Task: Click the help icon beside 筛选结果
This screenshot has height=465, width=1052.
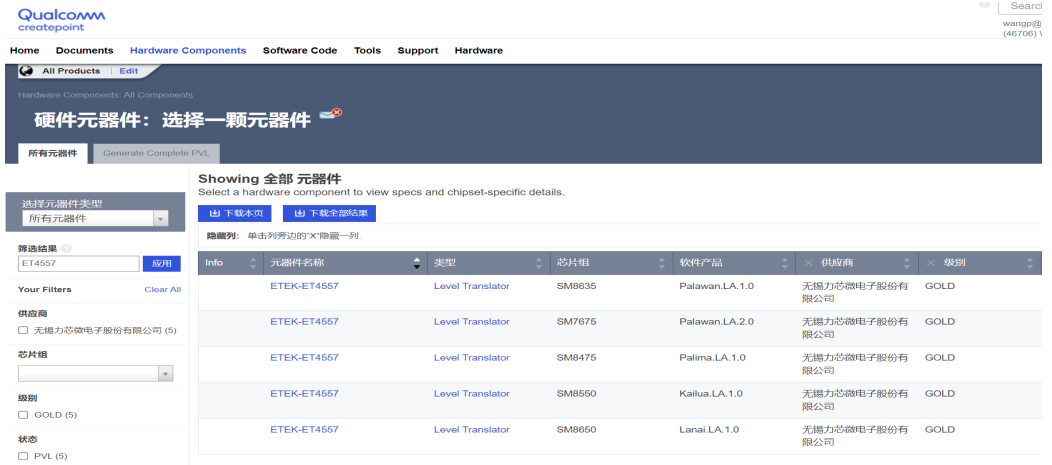Action: [66, 248]
